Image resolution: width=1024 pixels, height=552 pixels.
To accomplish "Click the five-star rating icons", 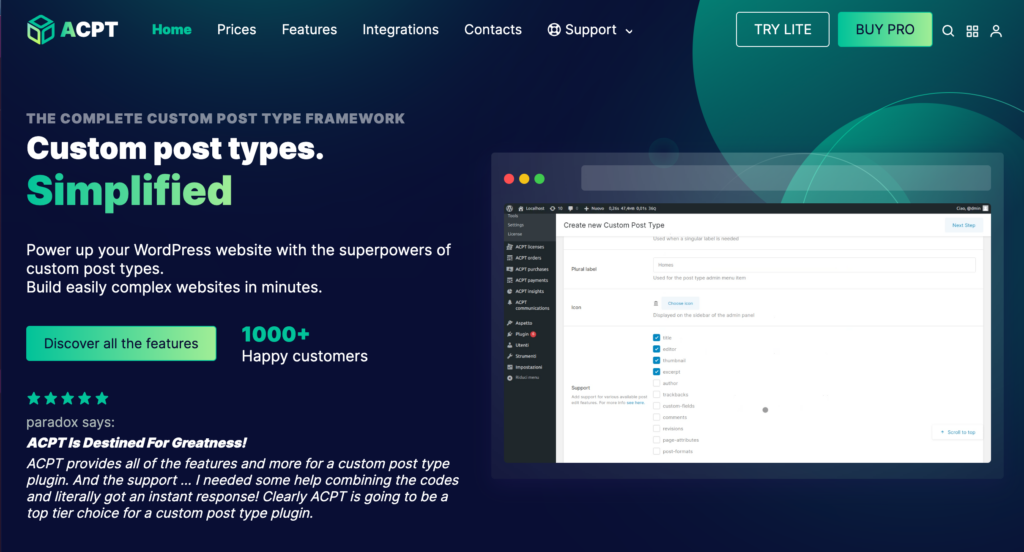I will (67, 398).
